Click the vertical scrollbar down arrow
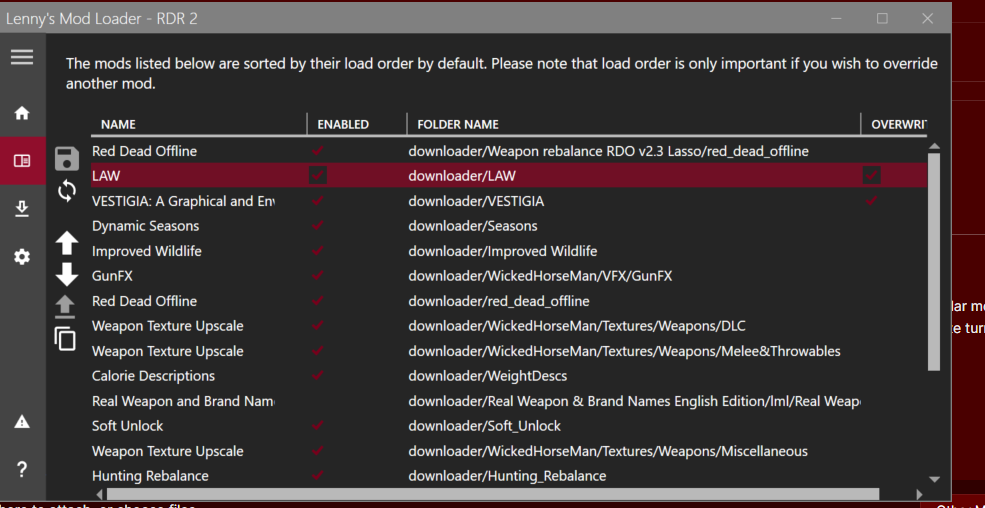 934,479
